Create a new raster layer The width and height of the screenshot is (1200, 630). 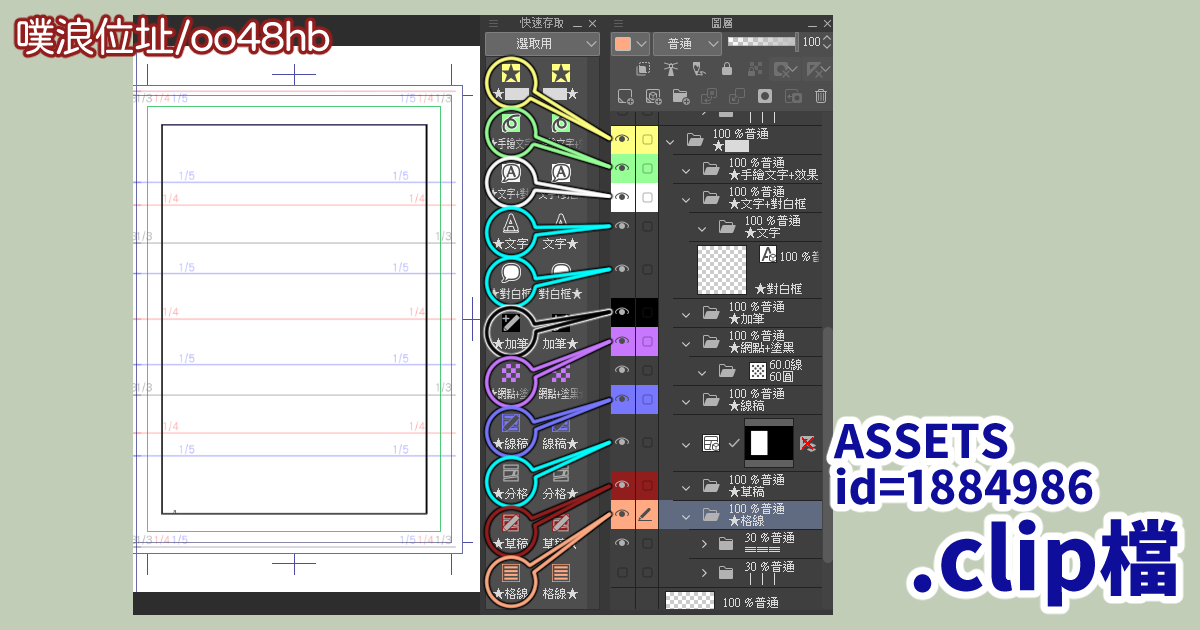coord(626,96)
